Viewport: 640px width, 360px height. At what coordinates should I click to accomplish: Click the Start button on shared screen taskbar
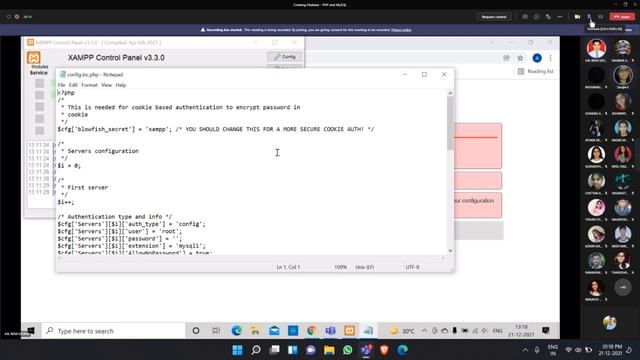coord(31,331)
